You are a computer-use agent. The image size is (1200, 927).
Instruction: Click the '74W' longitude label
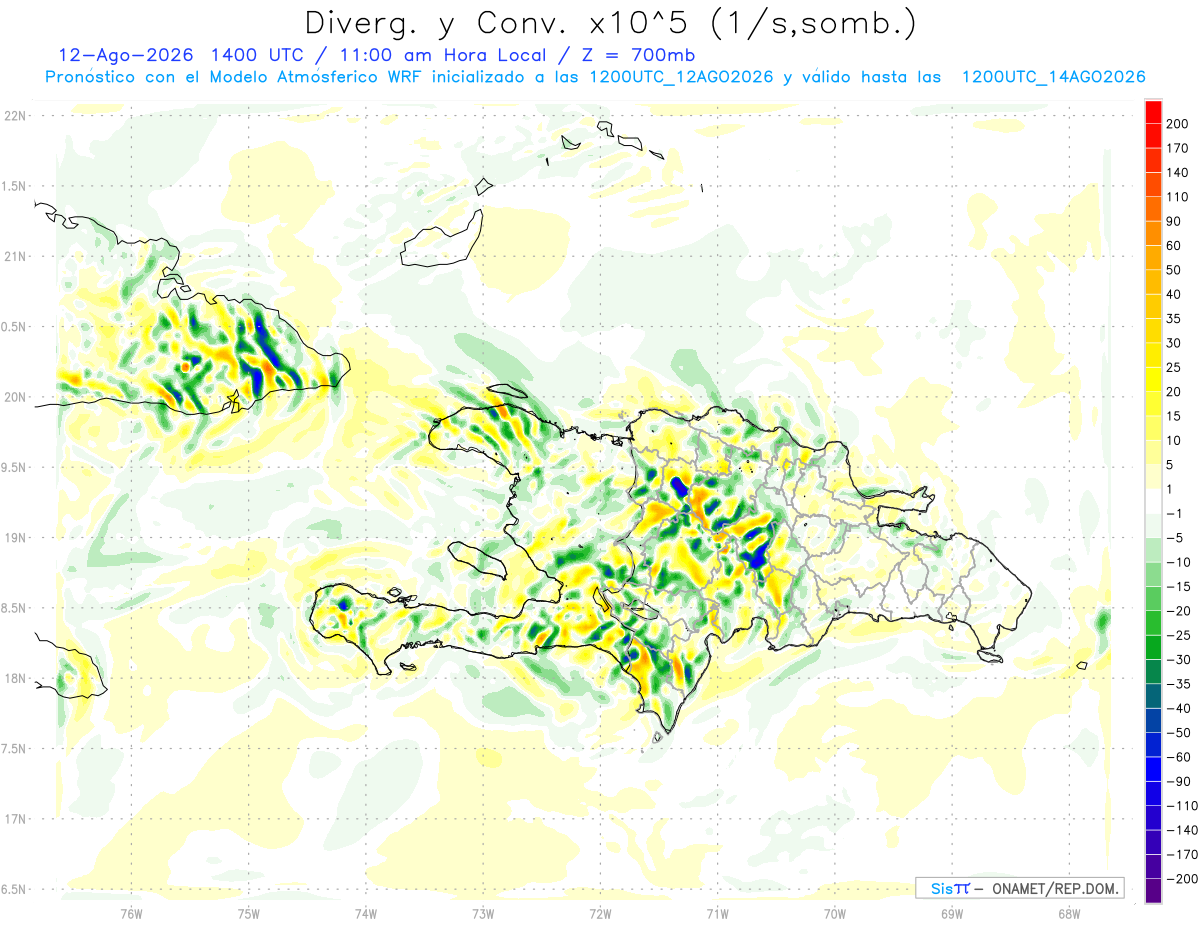pos(365,914)
